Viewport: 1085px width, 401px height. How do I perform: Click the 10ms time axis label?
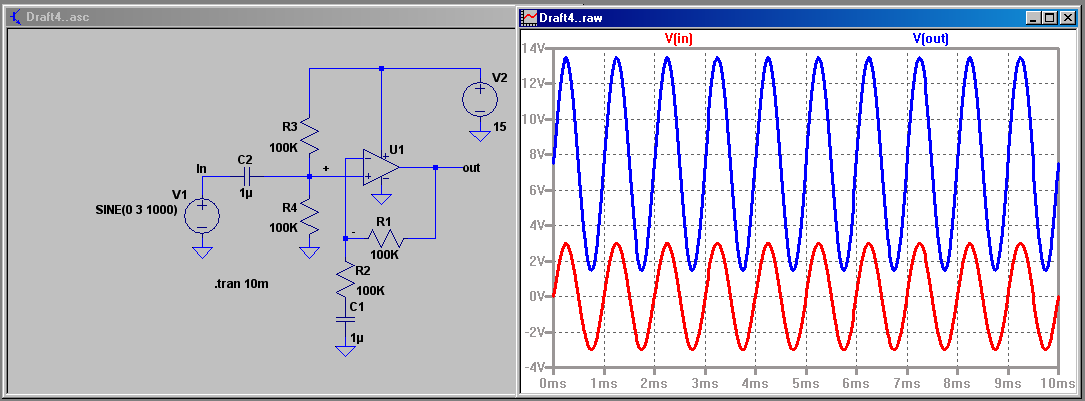point(1058,383)
